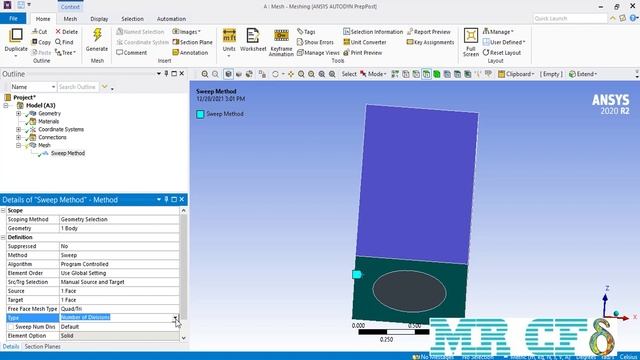Collapse the Scope section in Details
The height and width of the screenshot is (360, 640).
coord(3,211)
